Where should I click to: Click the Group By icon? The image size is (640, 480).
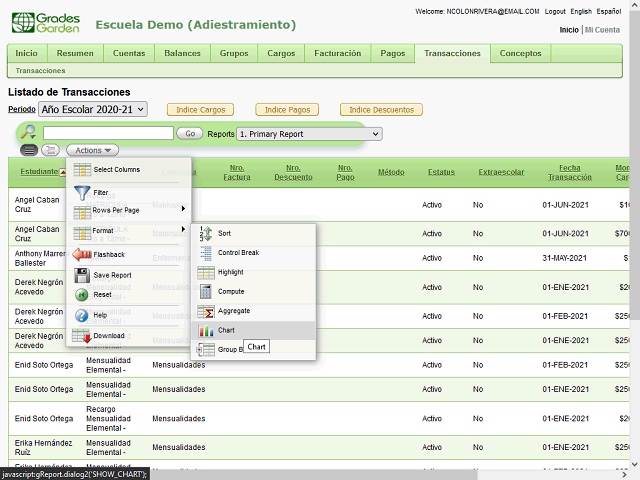tap(205, 350)
